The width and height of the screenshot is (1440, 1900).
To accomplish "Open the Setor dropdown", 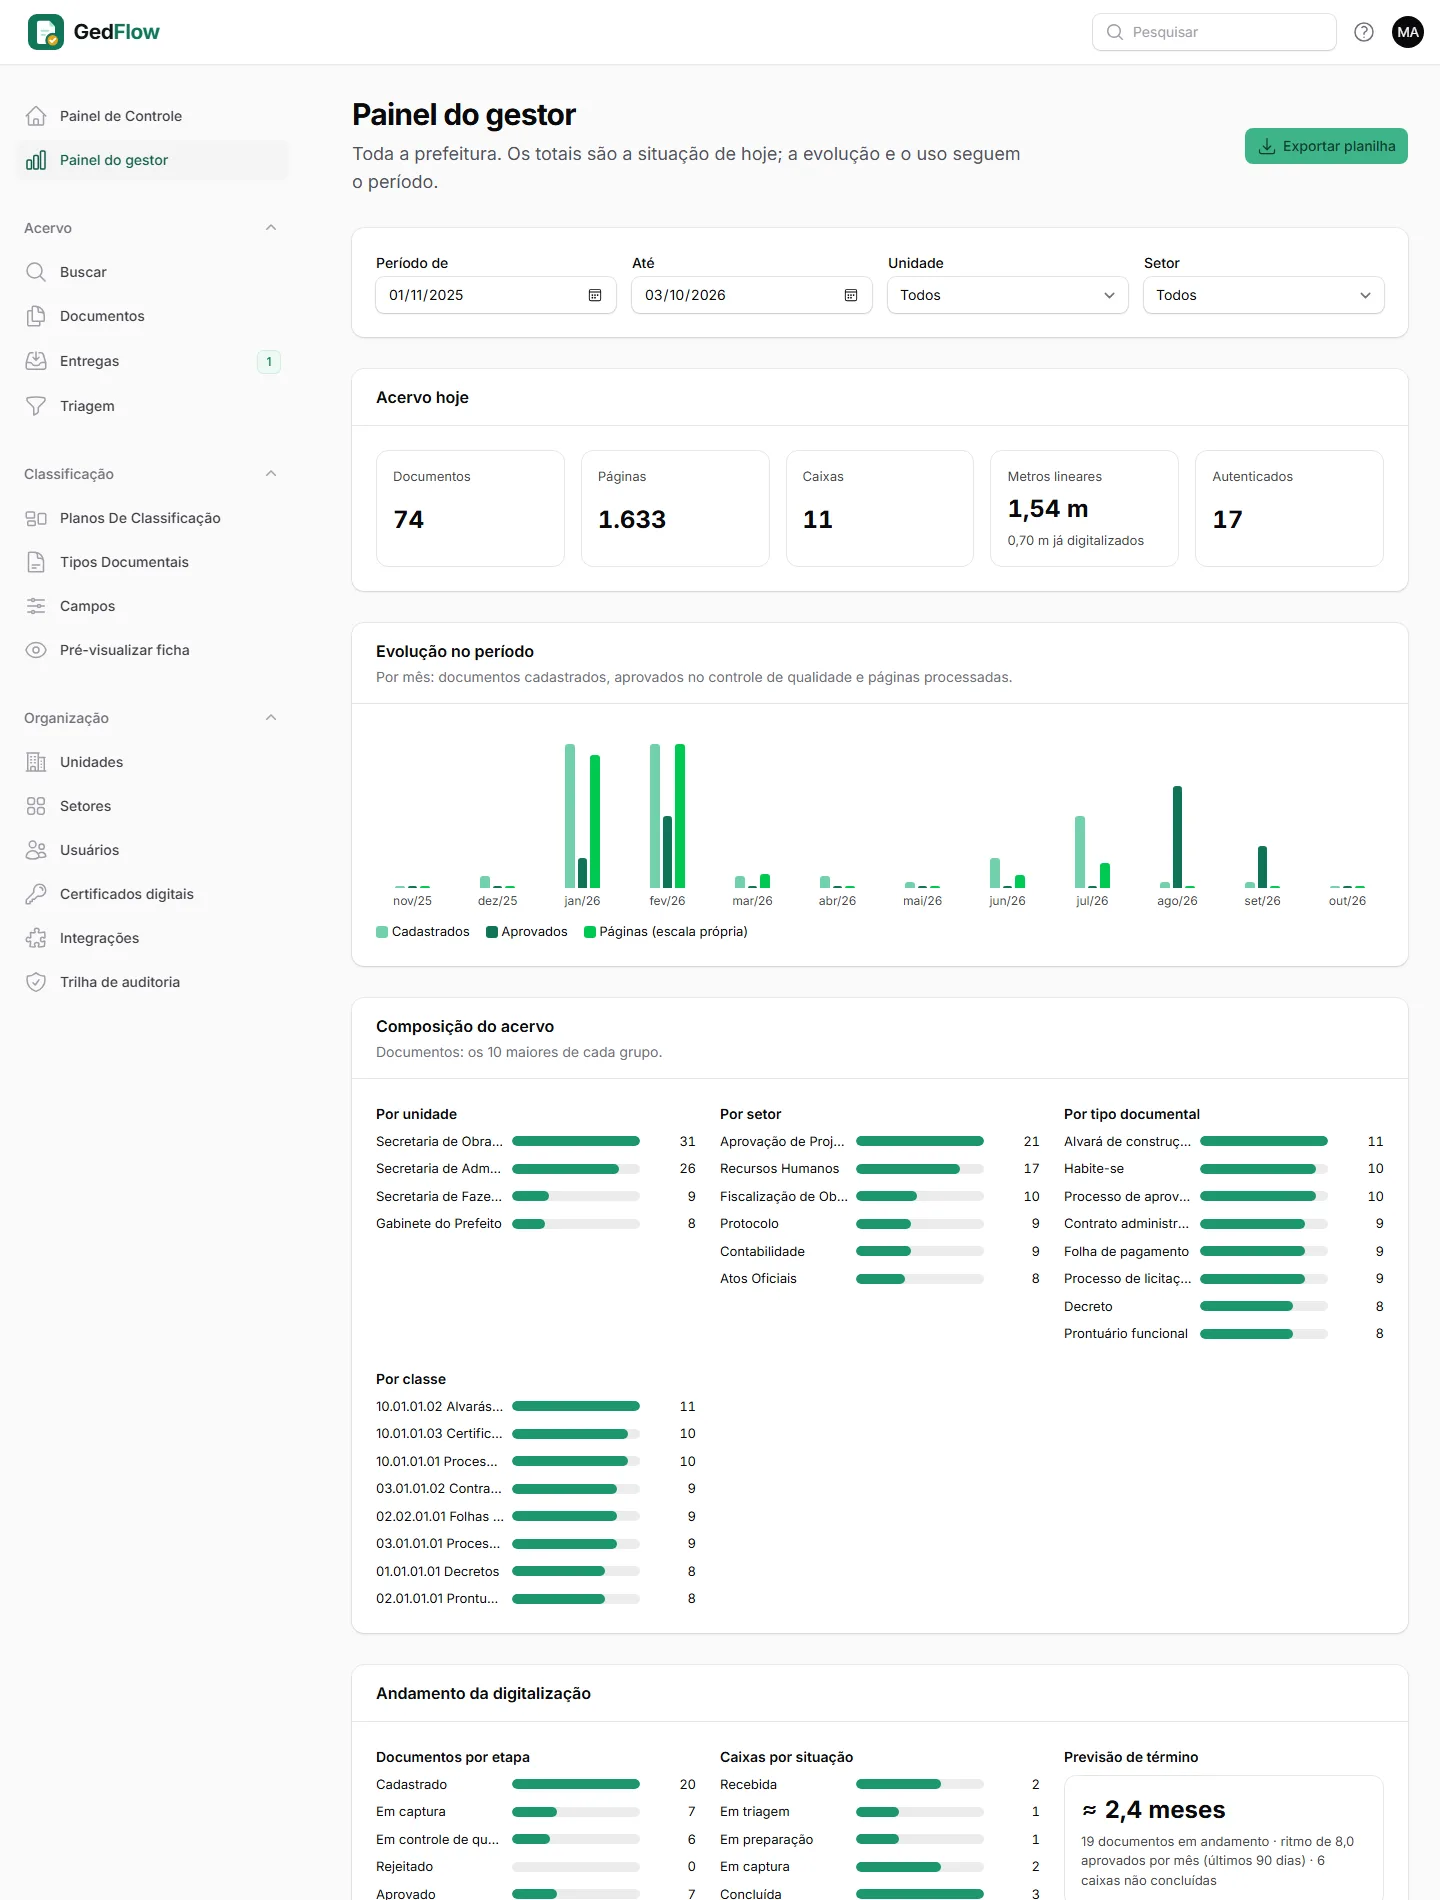I will (x=1264, y=295).
